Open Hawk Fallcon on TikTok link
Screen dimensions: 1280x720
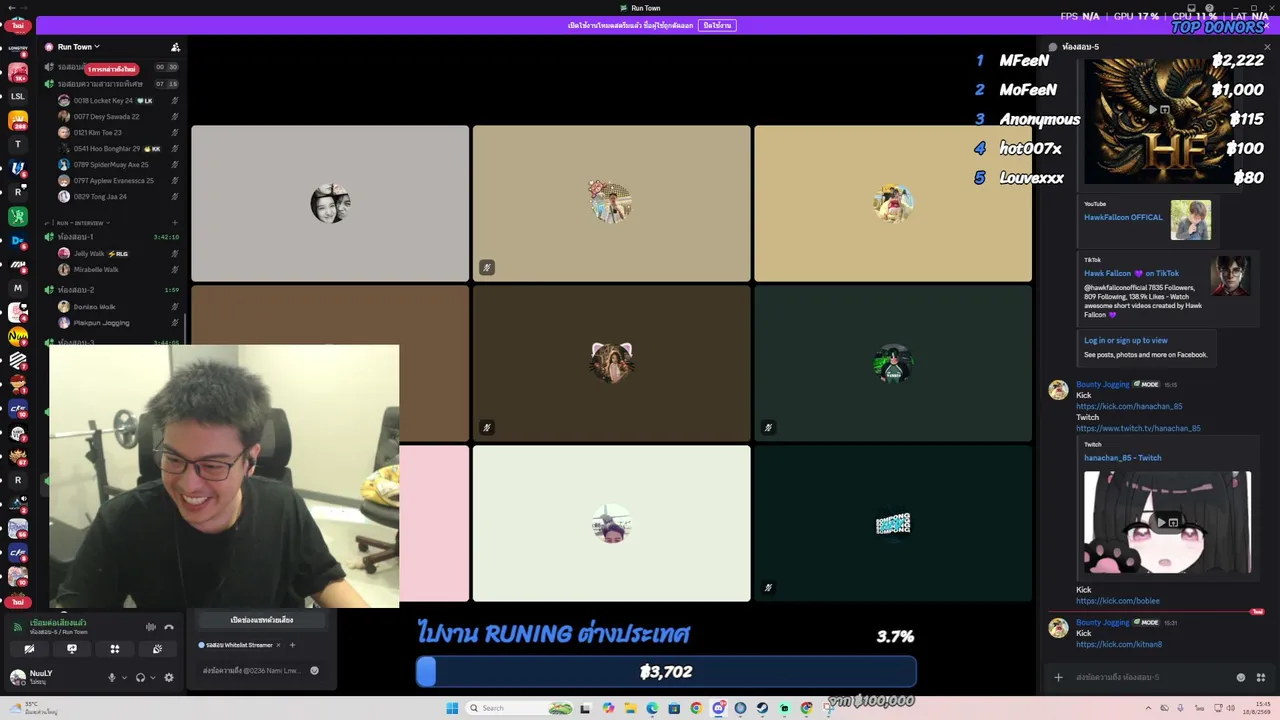(1131, 273)
